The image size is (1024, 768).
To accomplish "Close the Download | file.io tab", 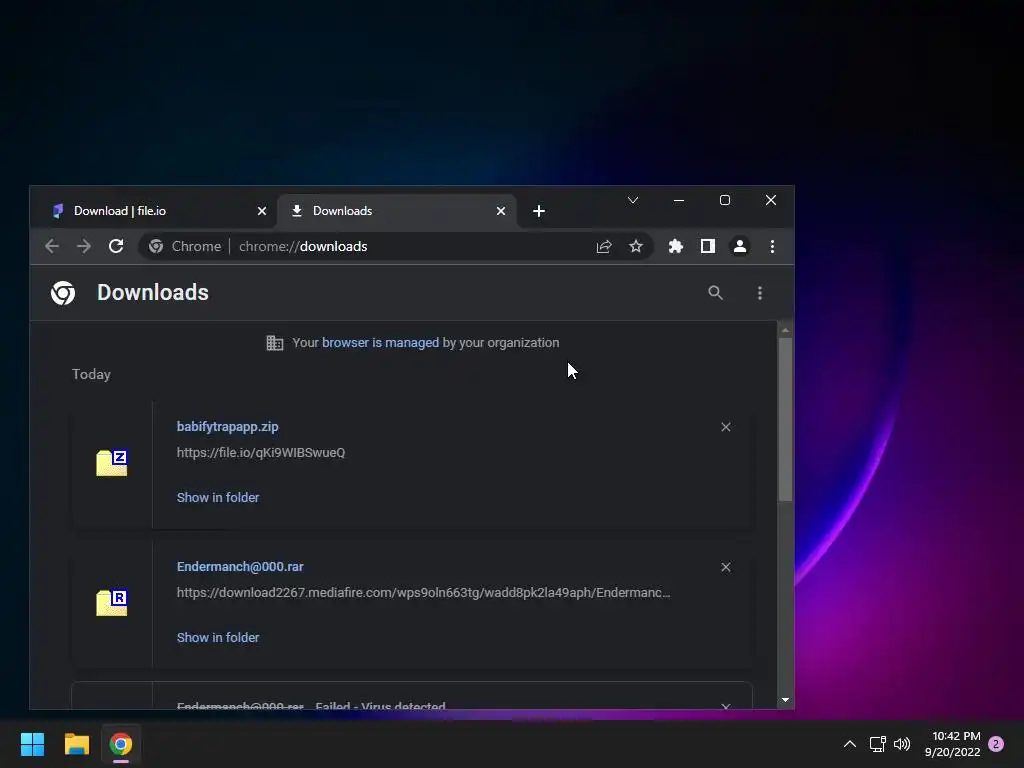I will tap(262, 211).
